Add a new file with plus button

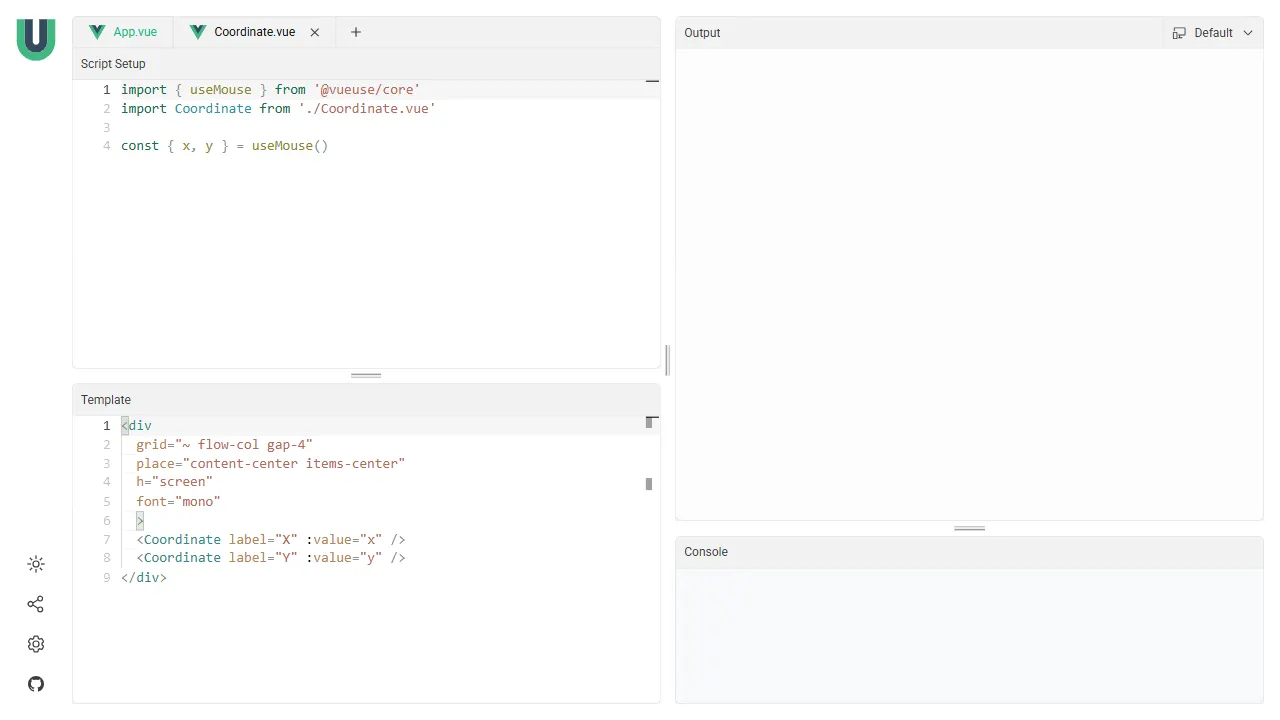click(x=356, y=32)
